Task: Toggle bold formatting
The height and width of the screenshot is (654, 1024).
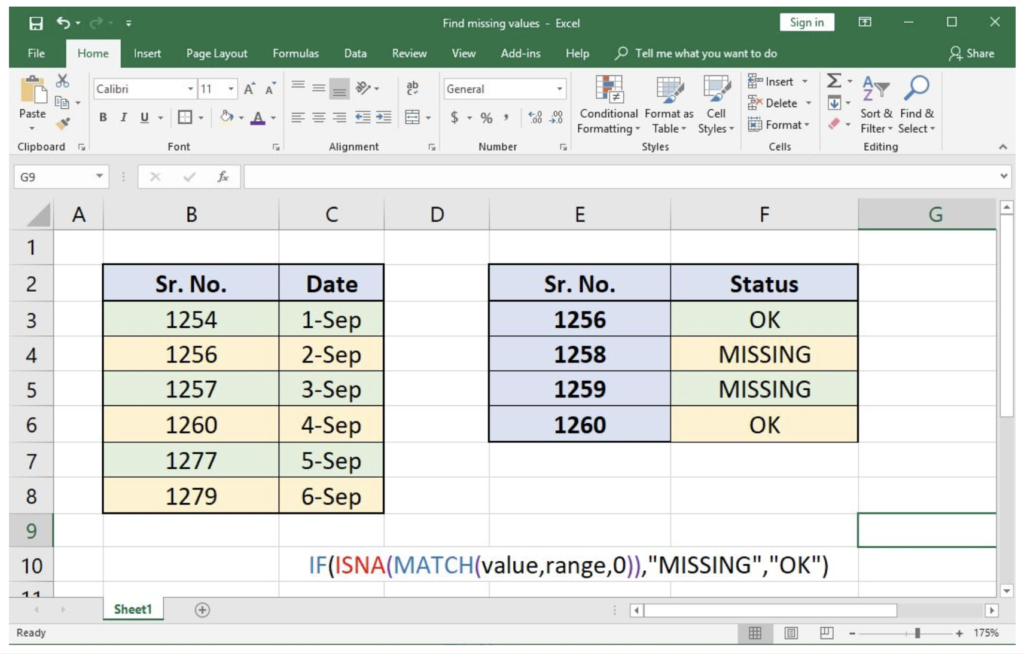Action: click(x=103, y=117)
